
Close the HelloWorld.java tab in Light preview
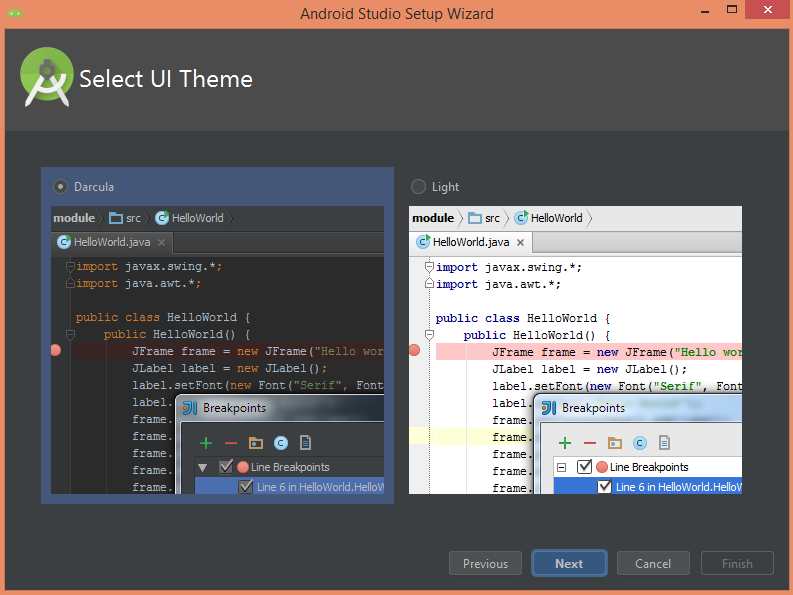pos(520,242)
